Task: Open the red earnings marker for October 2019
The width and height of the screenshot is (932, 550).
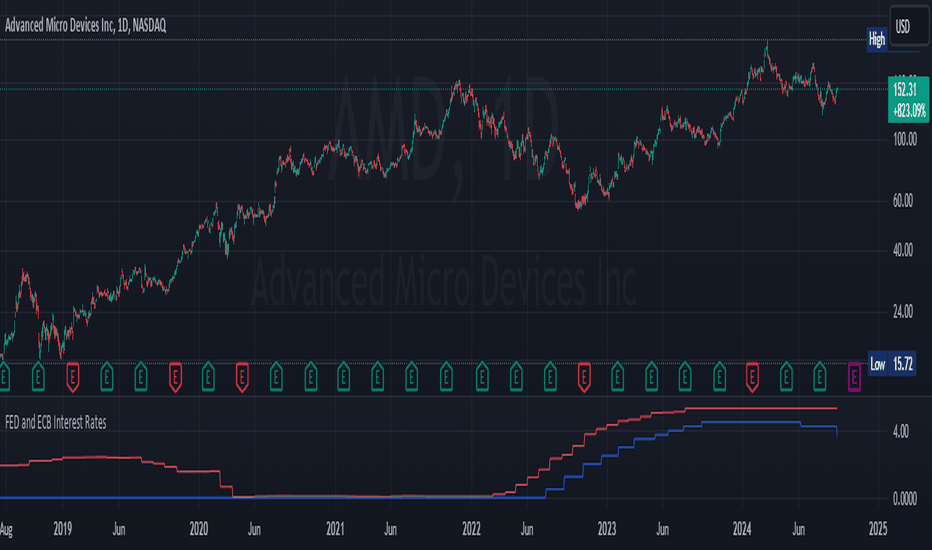Action: (x=175, y=376)
